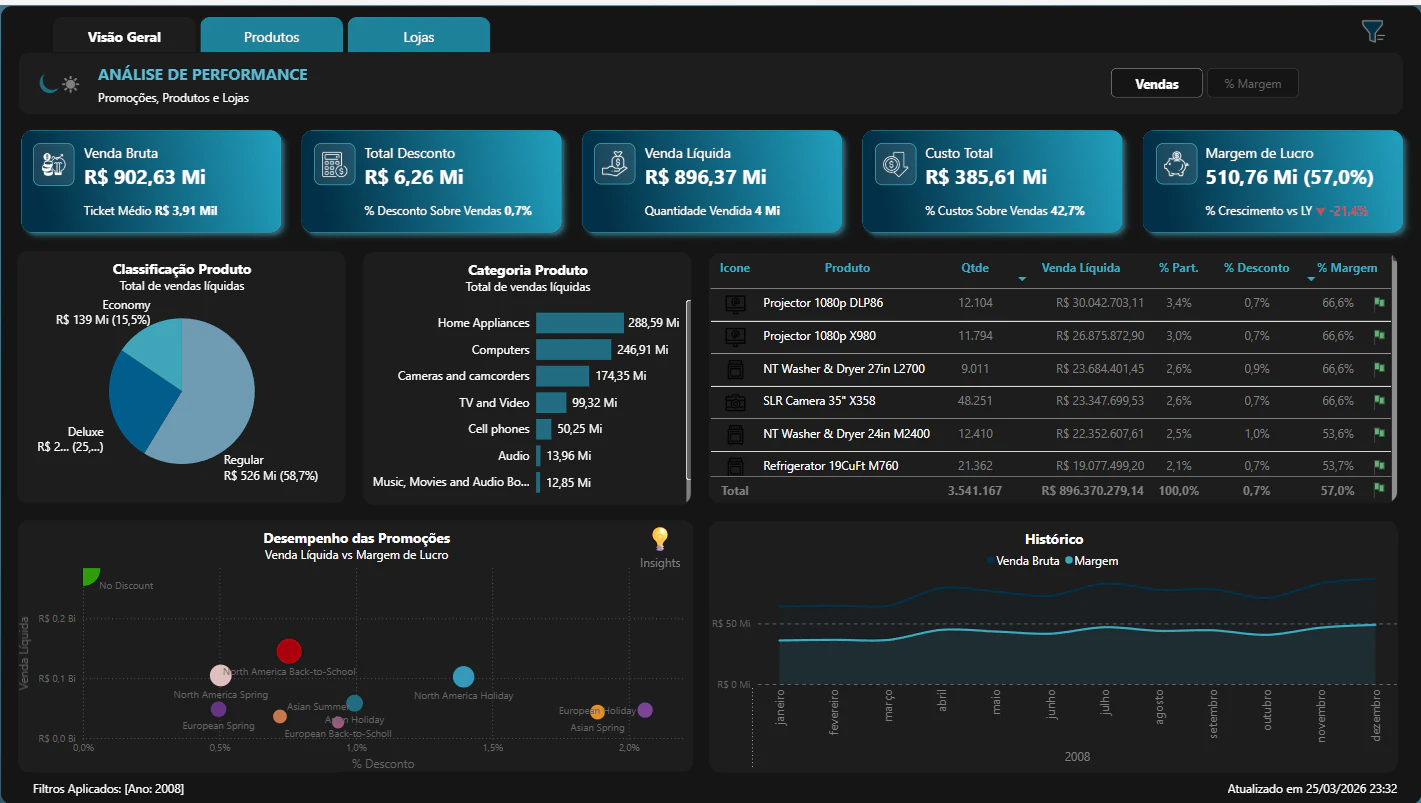Select the Cell phones bar

click(x=544, y=429)
